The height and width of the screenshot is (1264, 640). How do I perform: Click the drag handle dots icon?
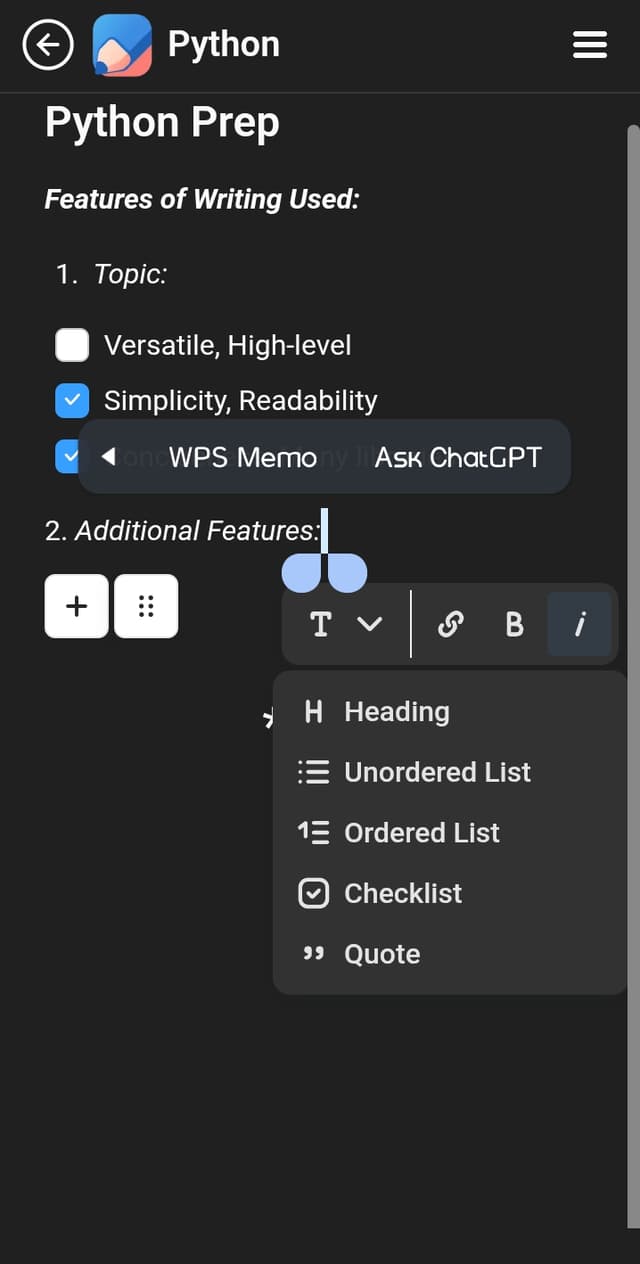coord(146,606)
